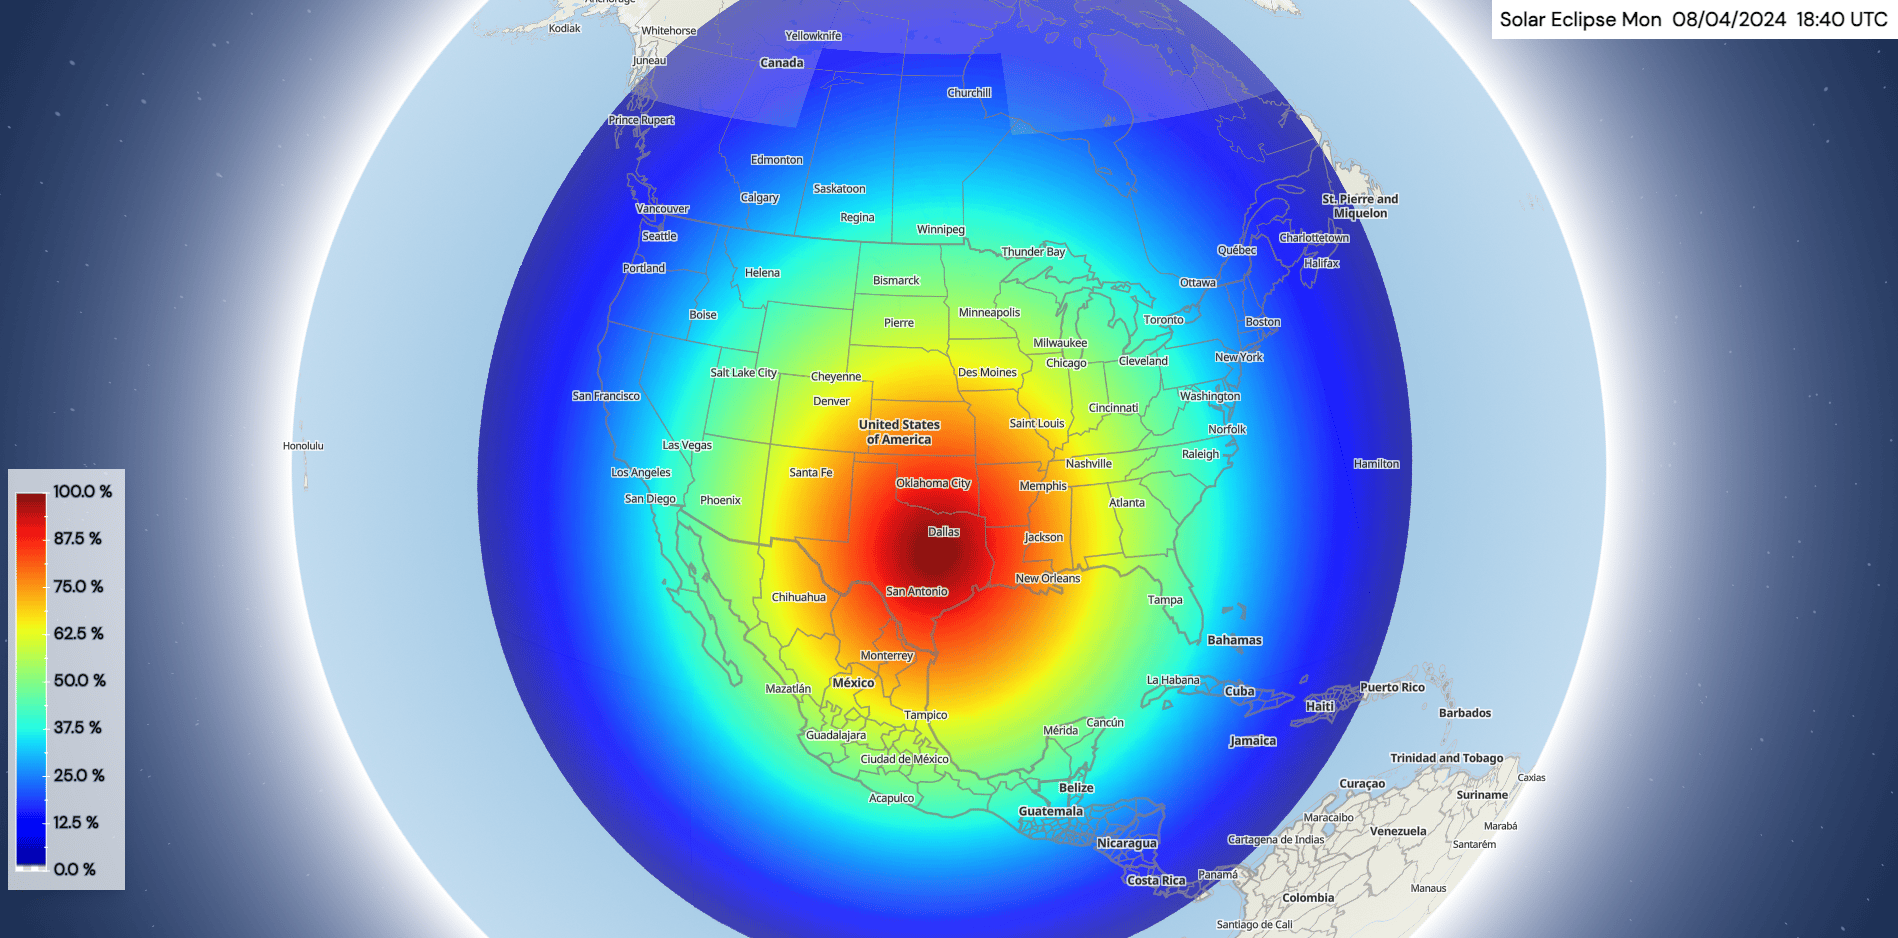Click the New Orleans city label
The image size is (1898, 938).
(x=1048, y=578)
